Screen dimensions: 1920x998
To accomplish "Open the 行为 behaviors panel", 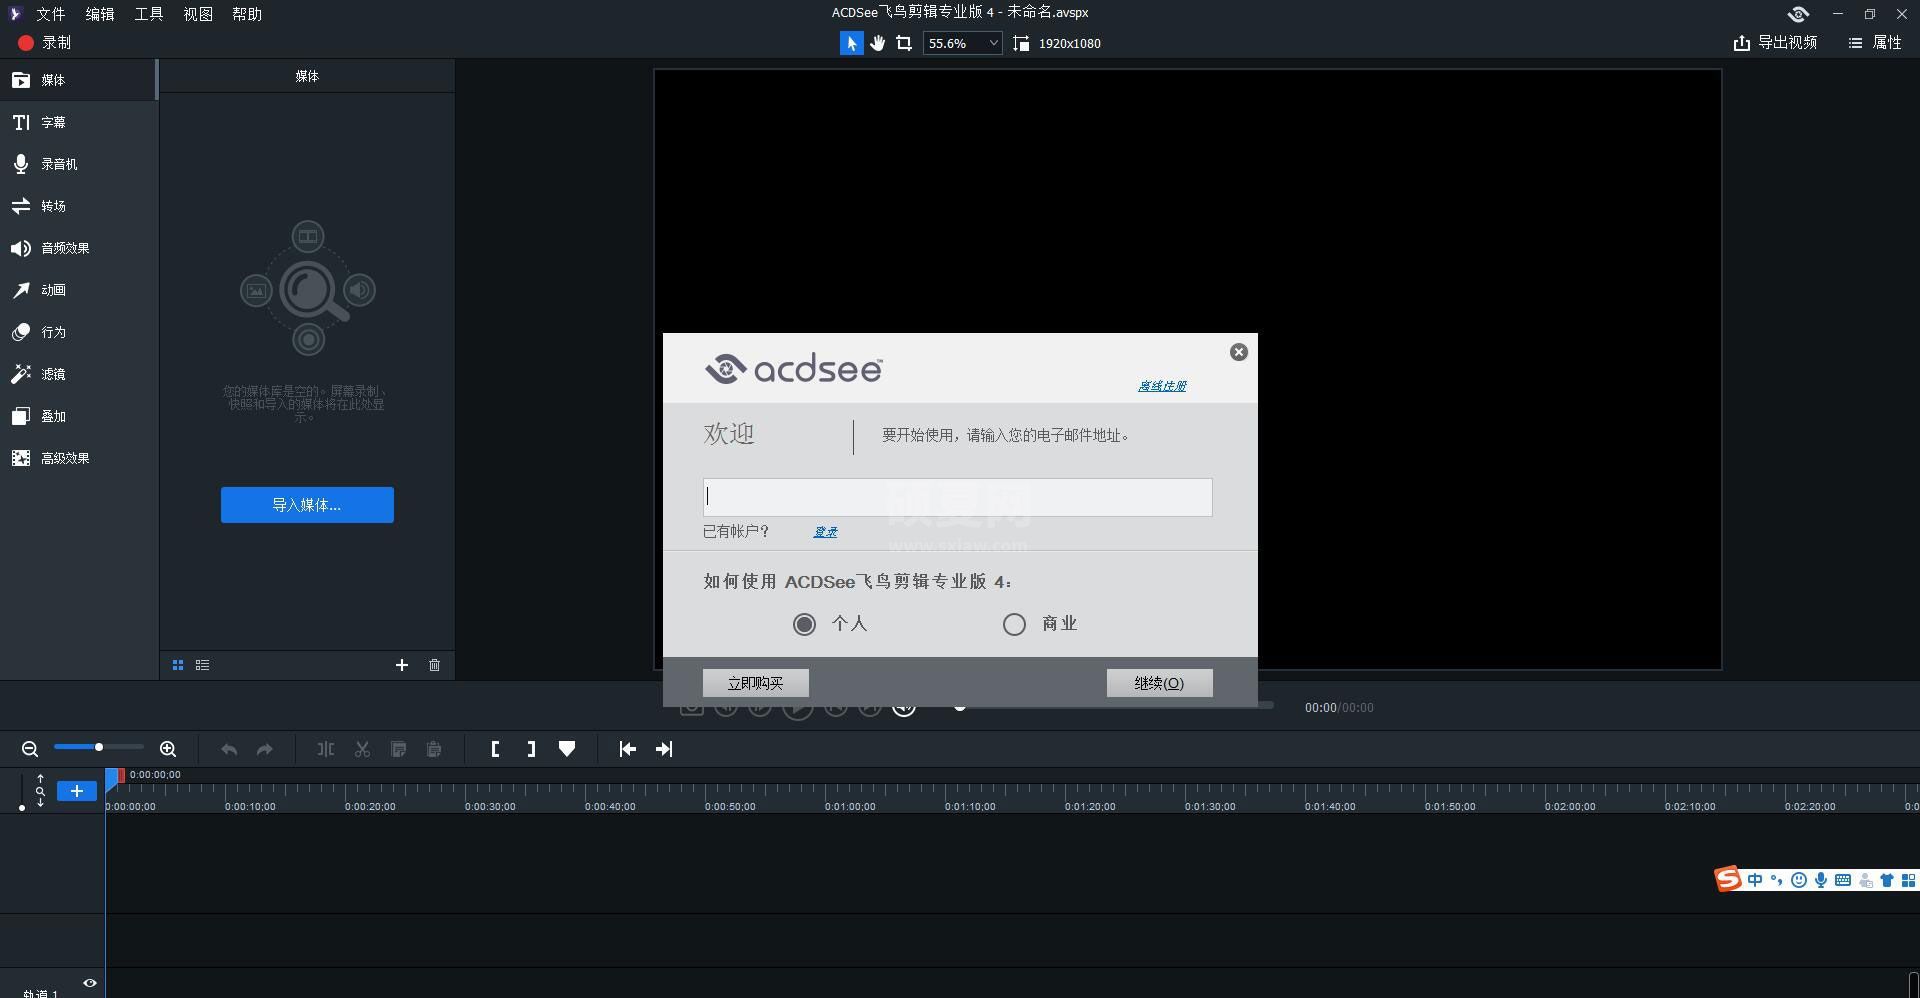I will (x=78, y=332).
